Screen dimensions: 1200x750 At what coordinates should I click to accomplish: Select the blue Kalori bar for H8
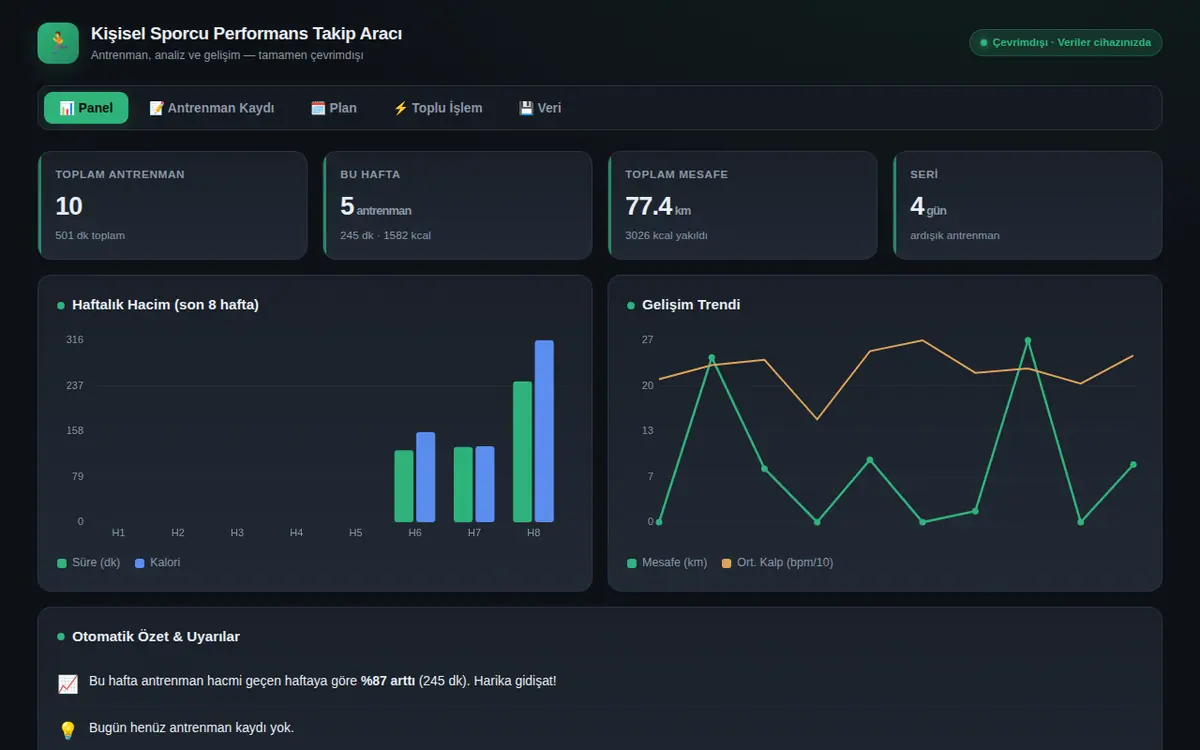click(x=544, y=431)
